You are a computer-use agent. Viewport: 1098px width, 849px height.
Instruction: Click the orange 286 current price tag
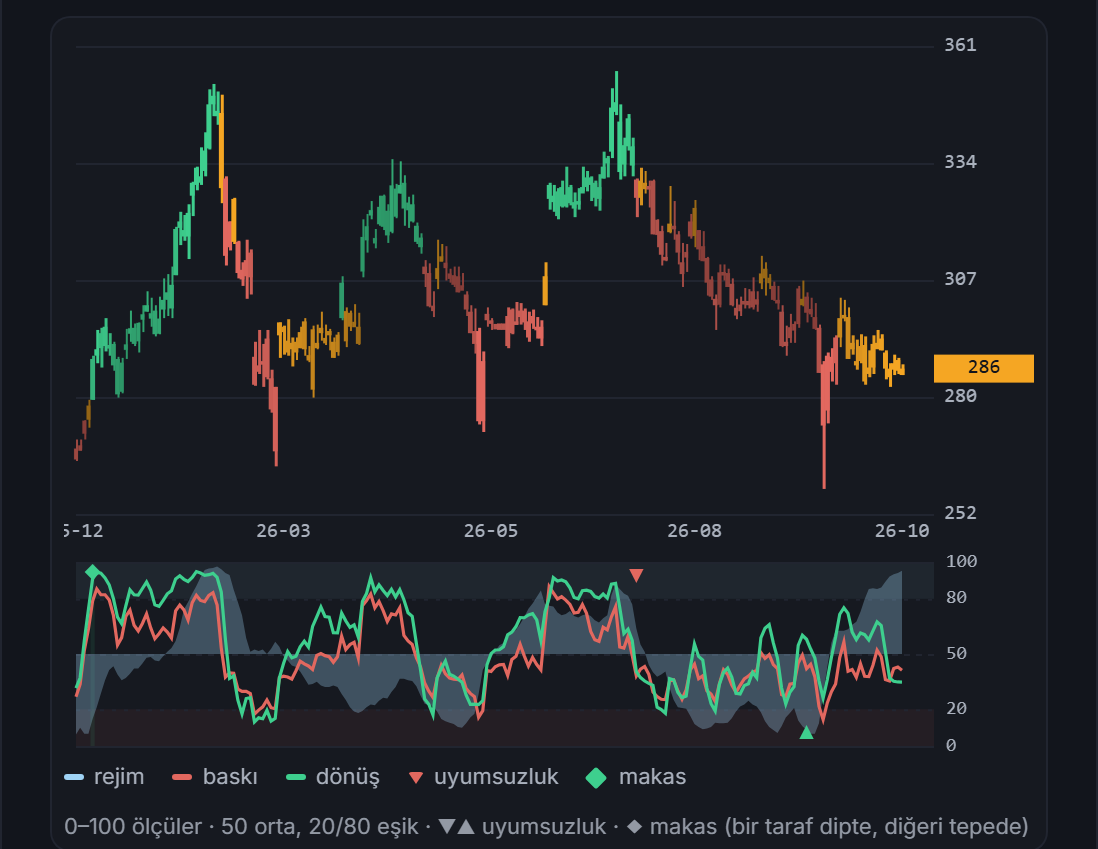click(x=984, y=368)
